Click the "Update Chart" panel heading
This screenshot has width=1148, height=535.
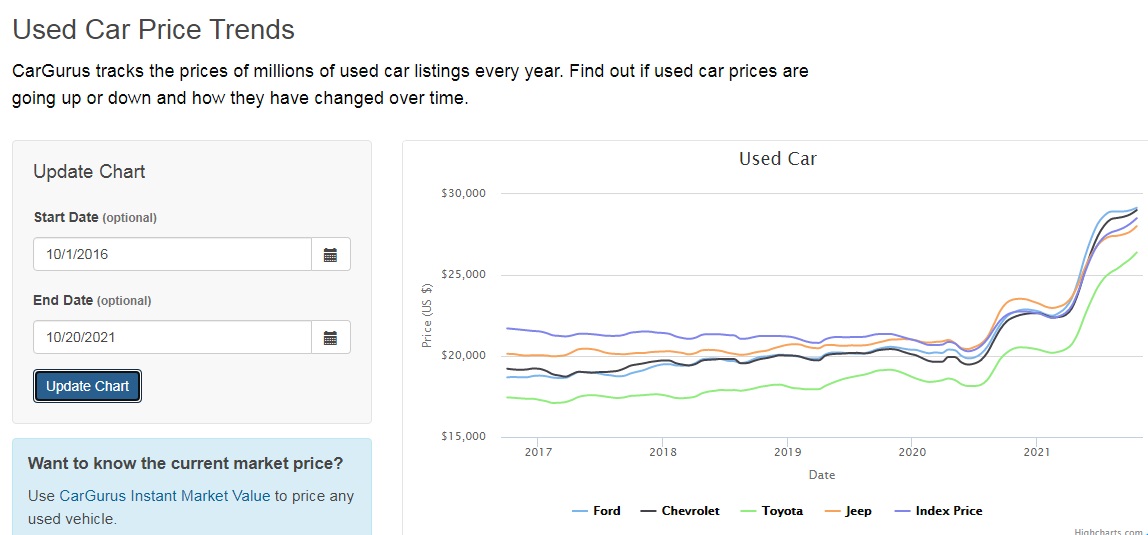[x=89, y=172]
